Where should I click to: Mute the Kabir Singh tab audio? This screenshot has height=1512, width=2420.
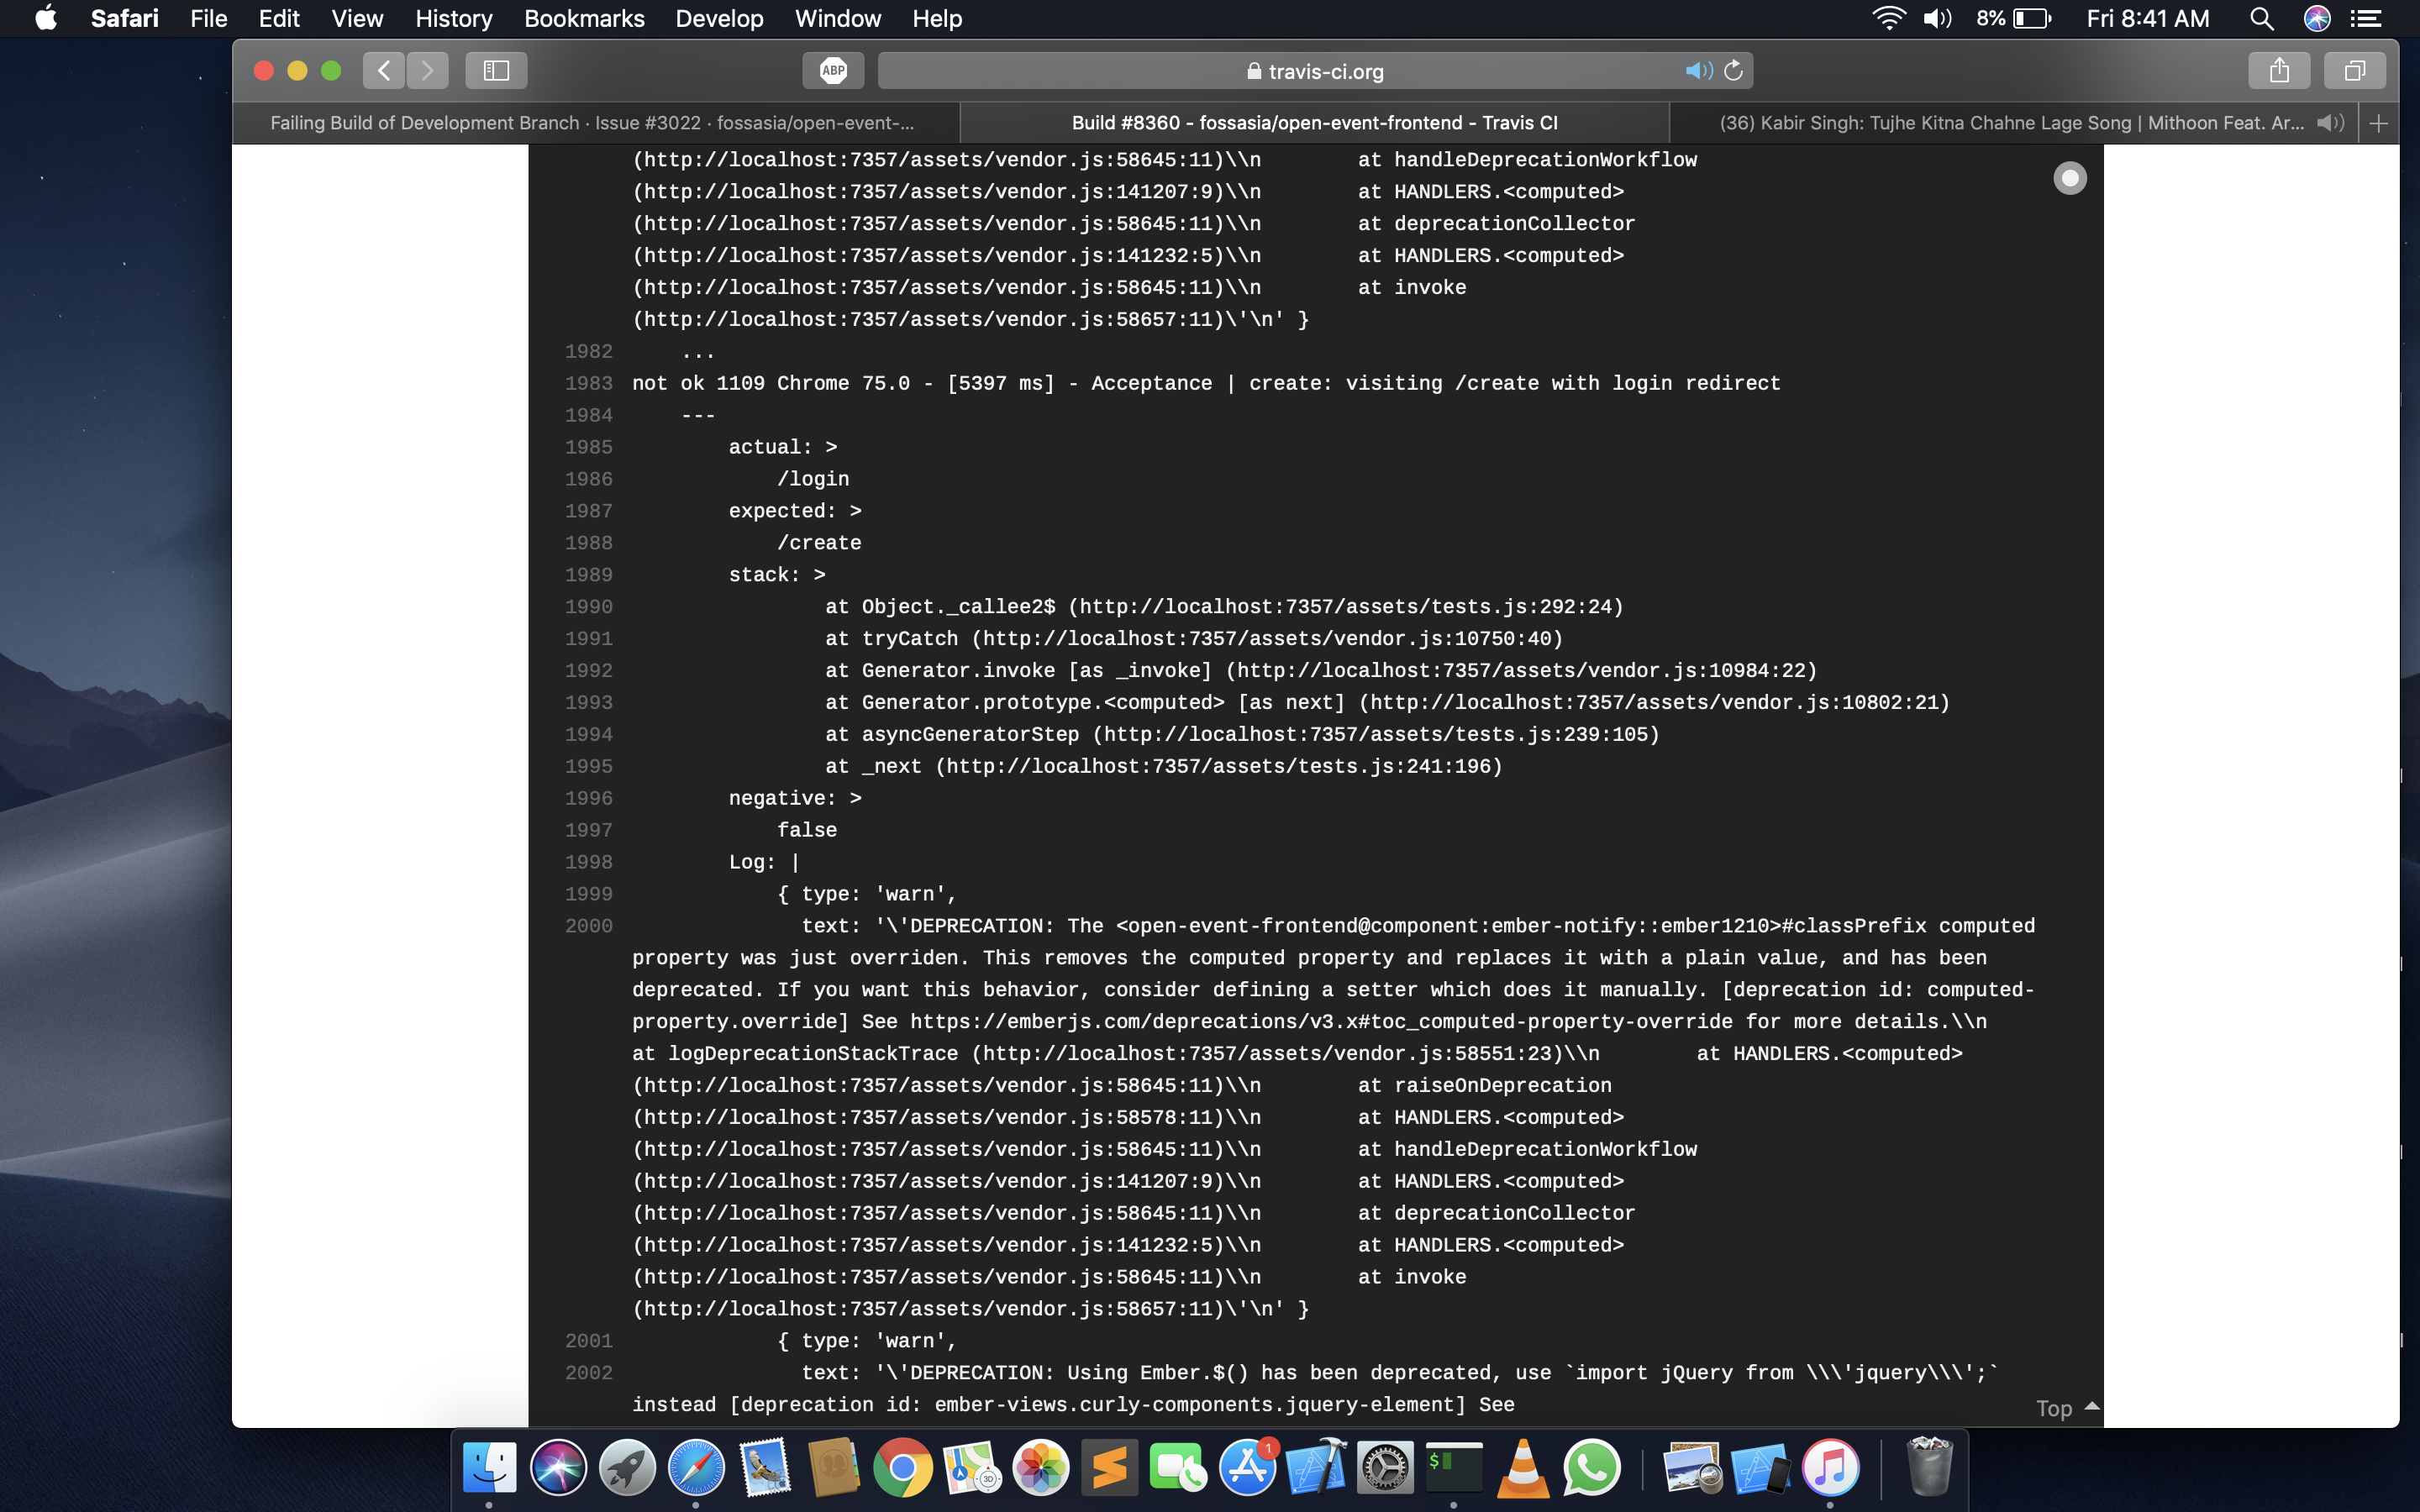click(x=2330, y=123)
